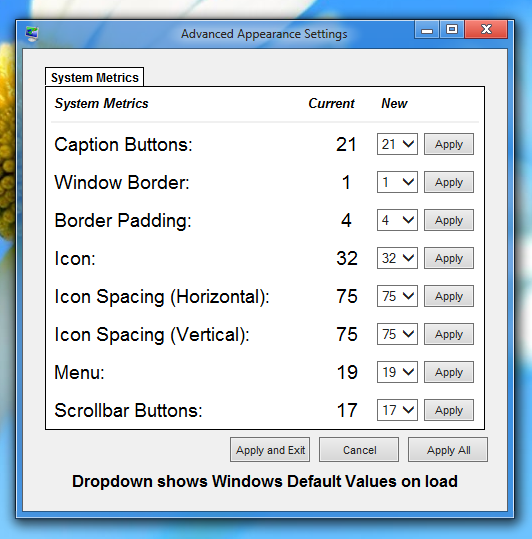Click the 'Current' column header

[331, 103]
